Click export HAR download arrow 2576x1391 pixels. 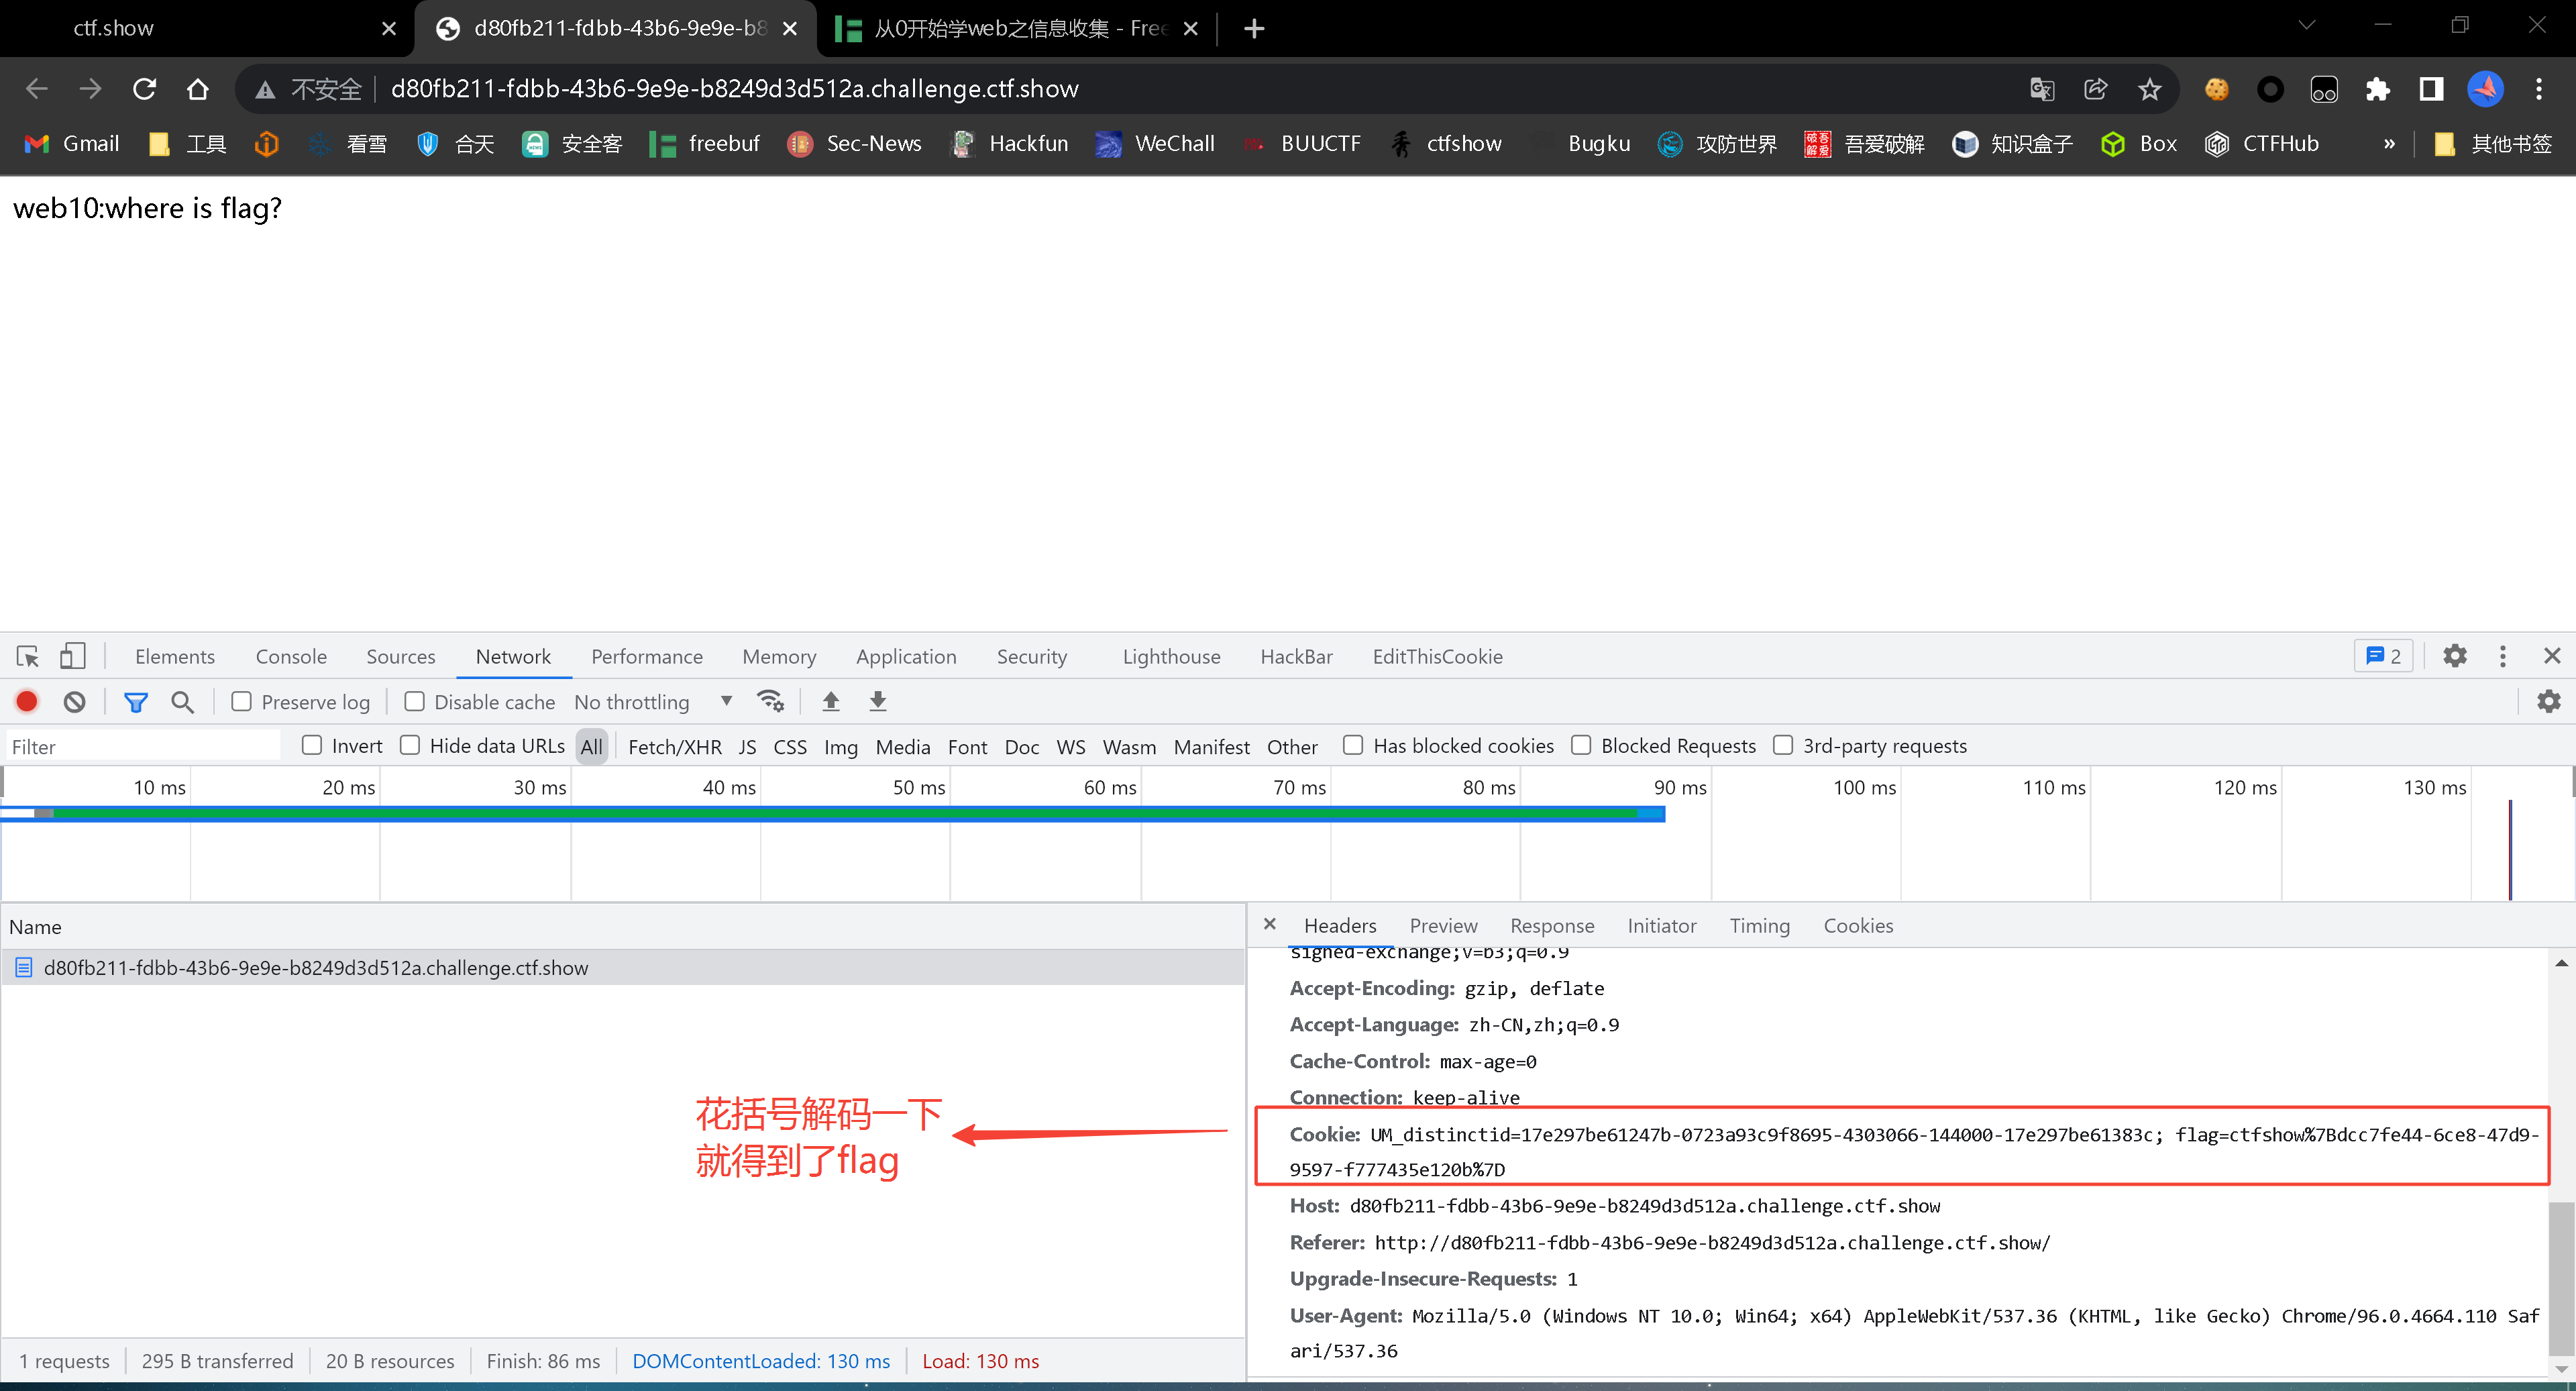click(877, 702)
